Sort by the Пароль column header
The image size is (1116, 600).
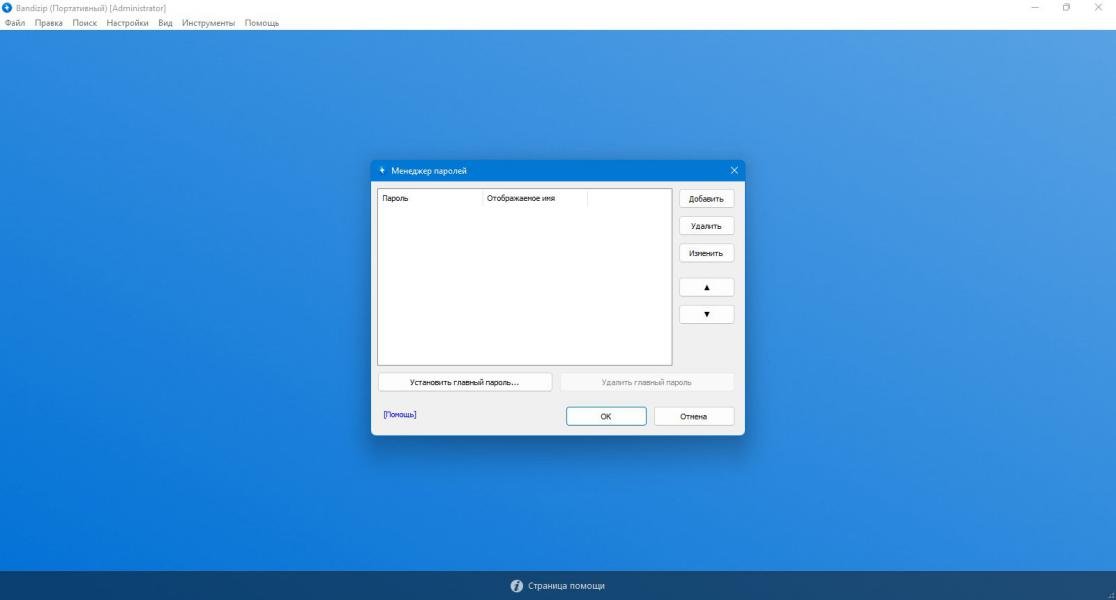click(x=430, y=198)
